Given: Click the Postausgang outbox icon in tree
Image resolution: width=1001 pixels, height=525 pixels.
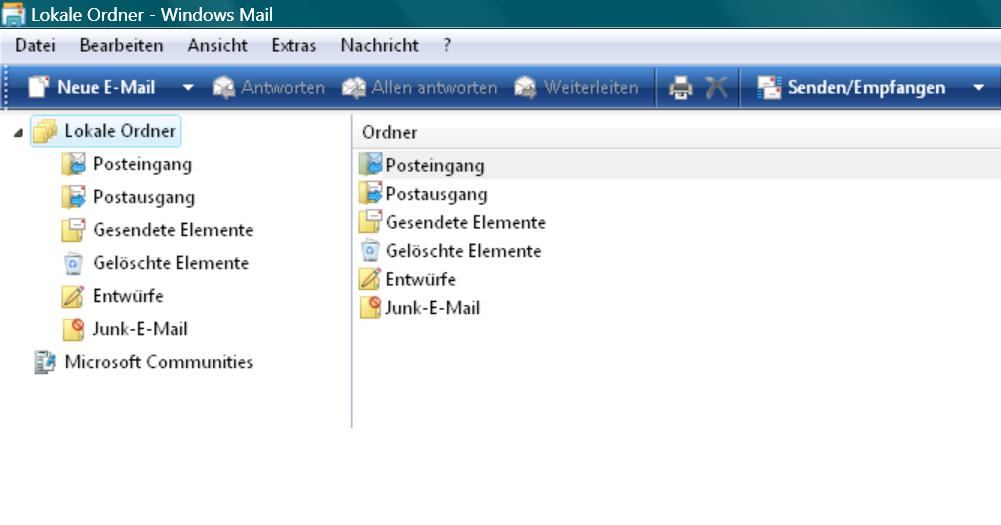Looking at the screenshot, I should pyautogui.click(x=73, y=197).
